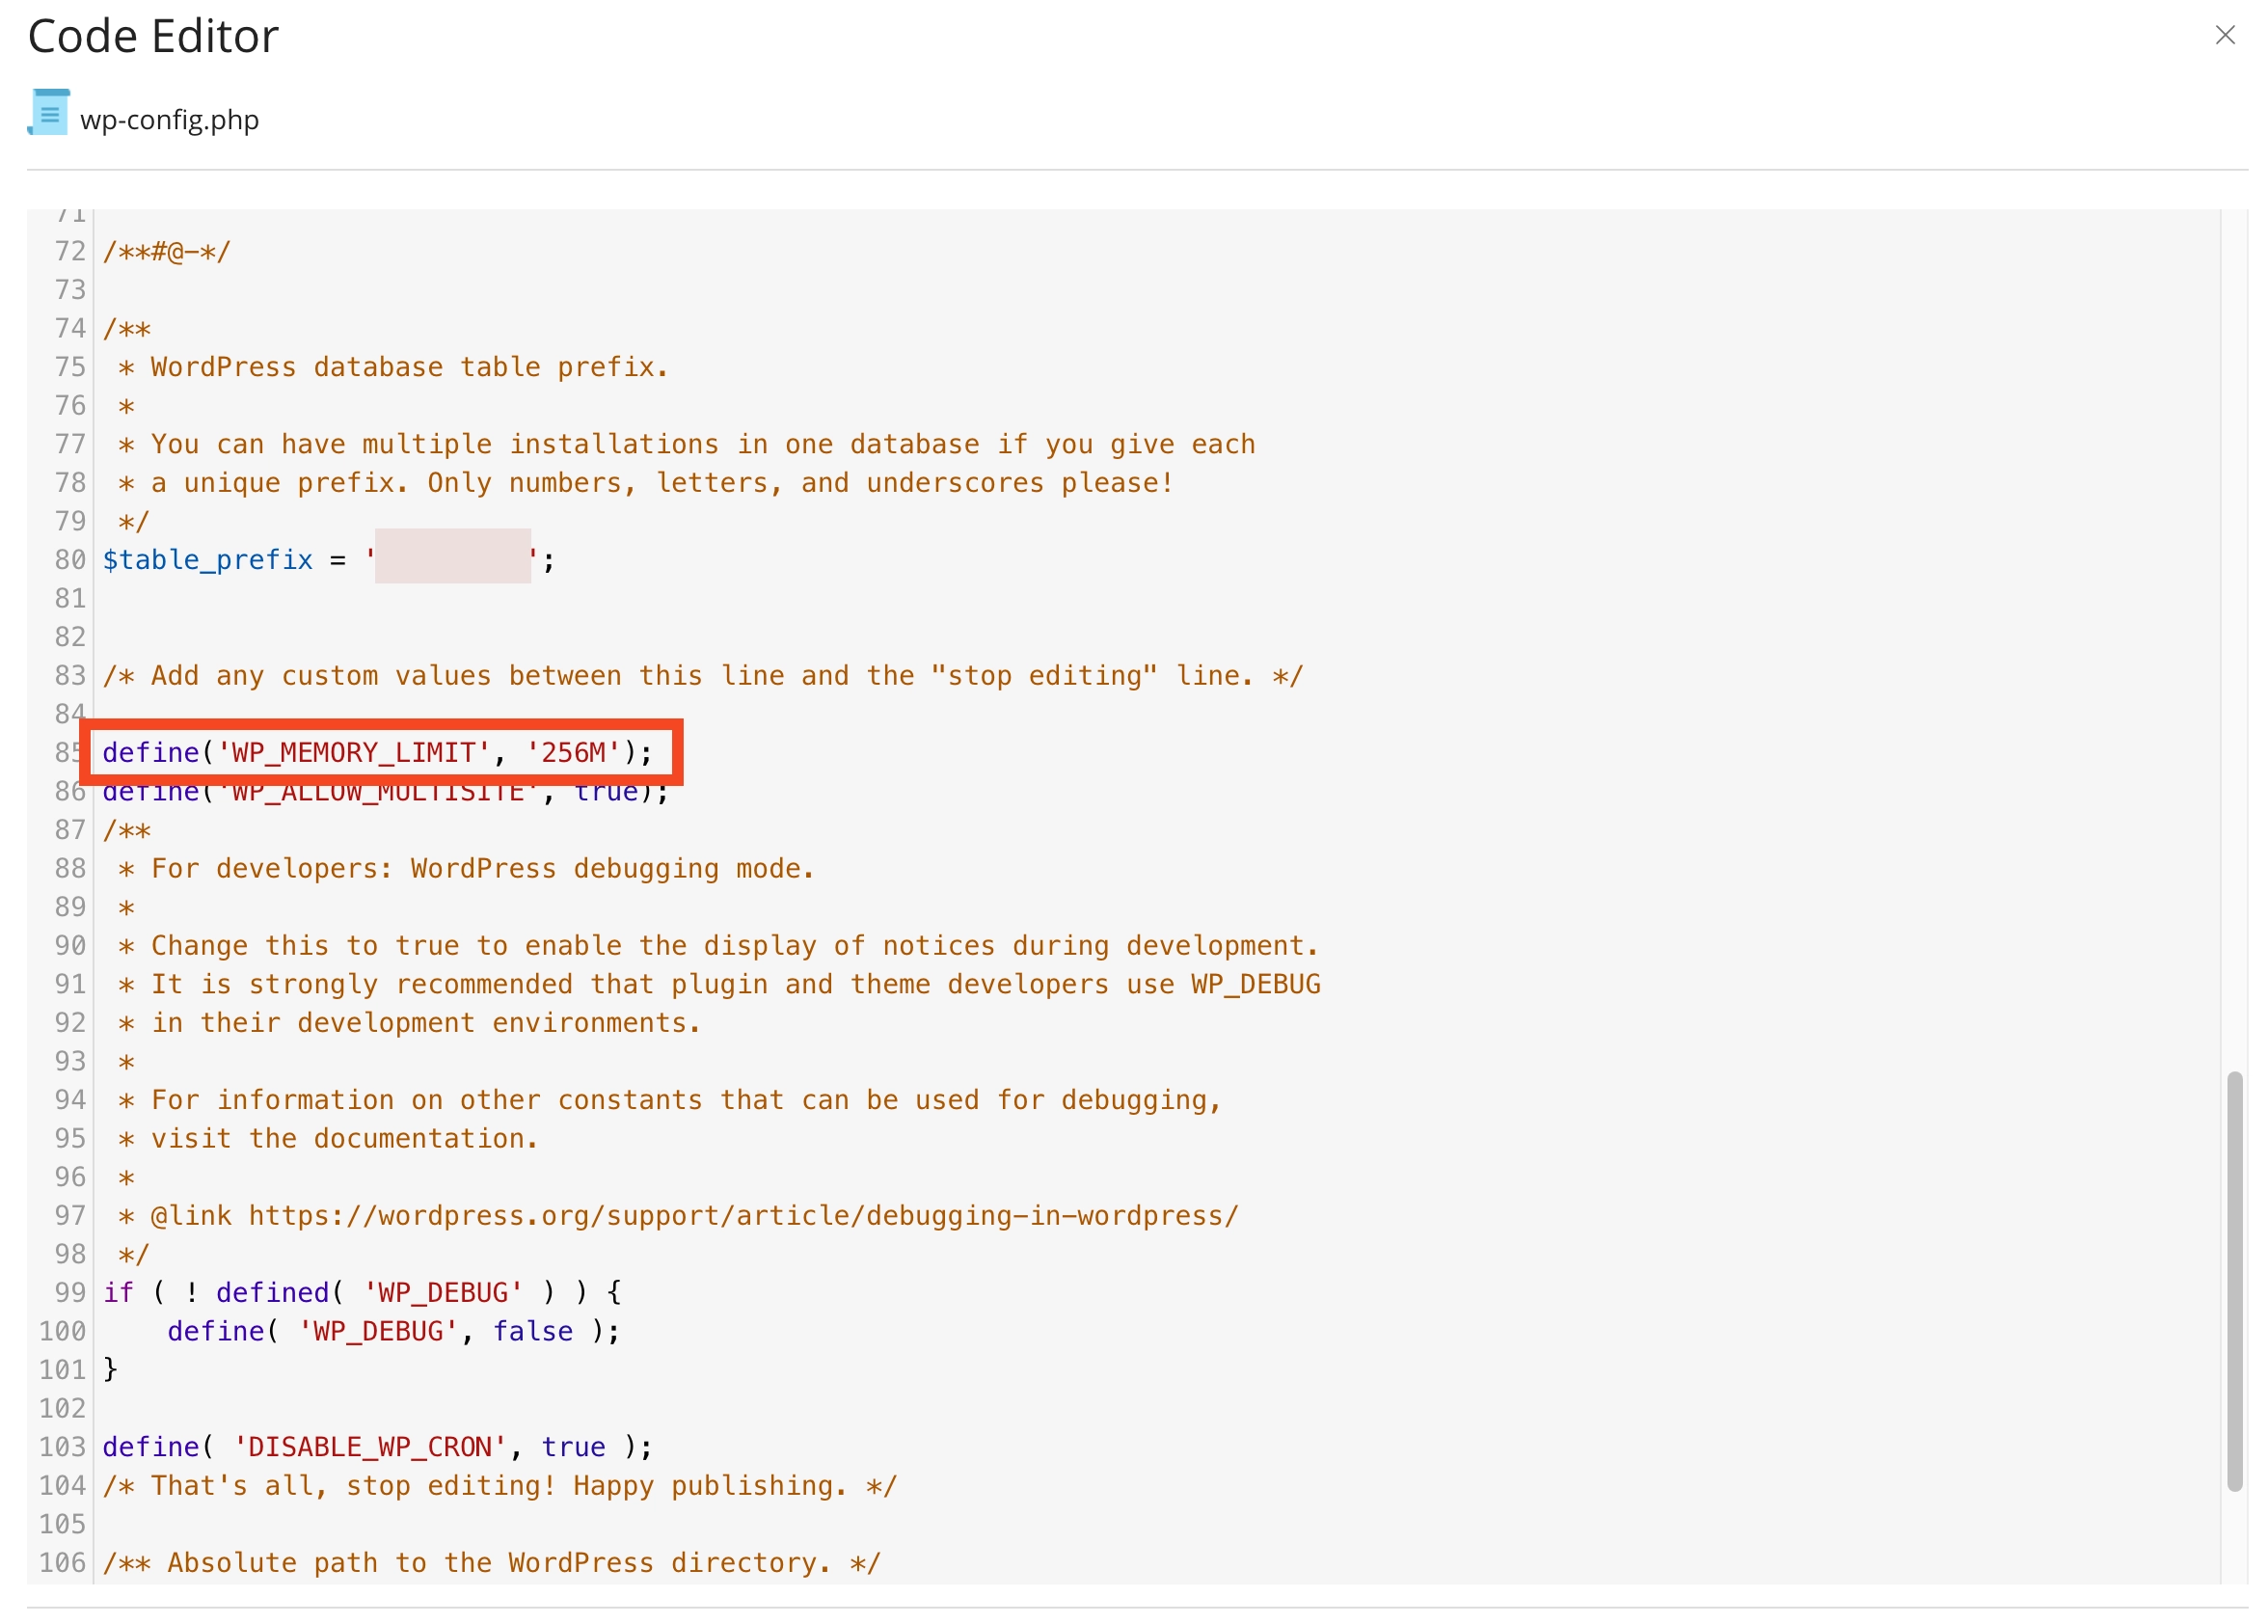This screenshot has width=2268, height=1624.
Task: Click the debugging-in-wordpress @link URL
Action: point(743,1215)
